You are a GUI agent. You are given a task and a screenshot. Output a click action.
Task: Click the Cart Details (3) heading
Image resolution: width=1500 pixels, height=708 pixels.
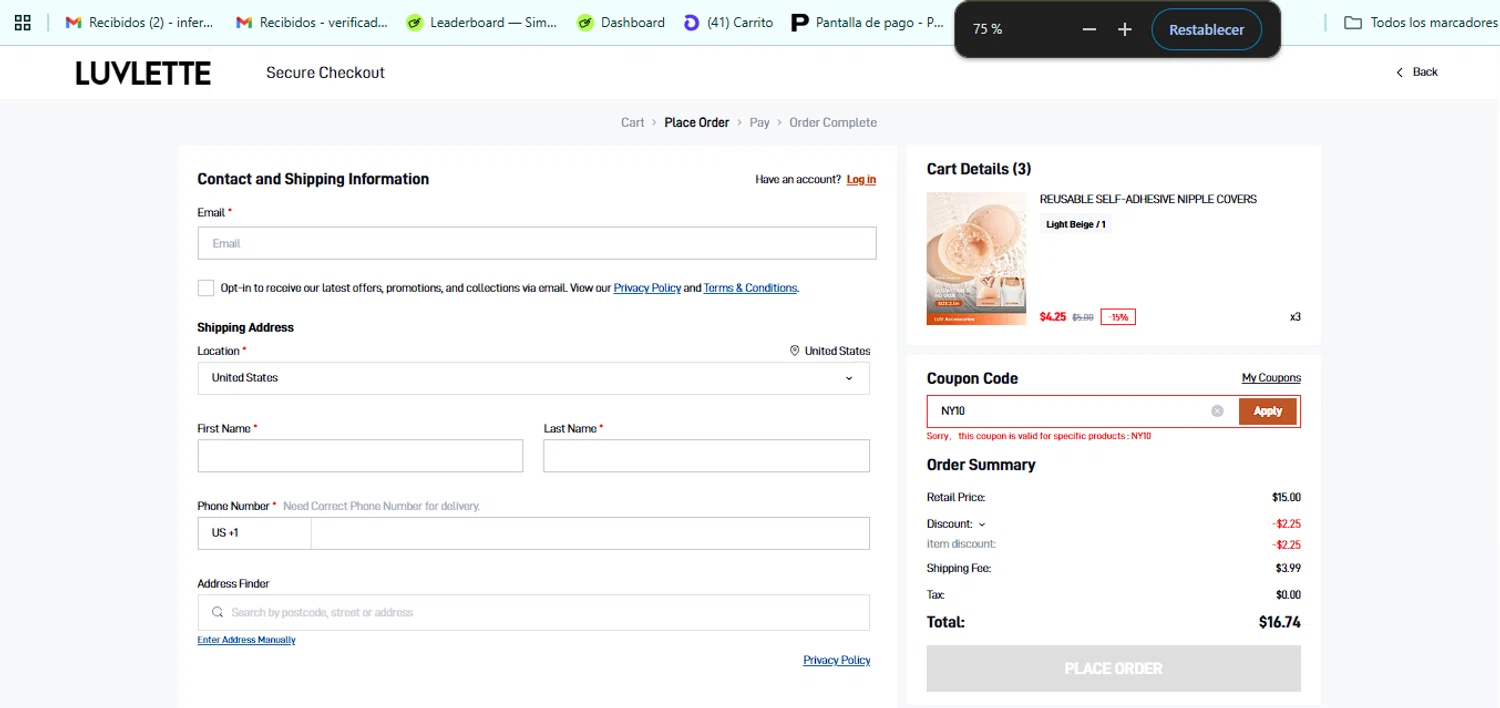(979, 169)
